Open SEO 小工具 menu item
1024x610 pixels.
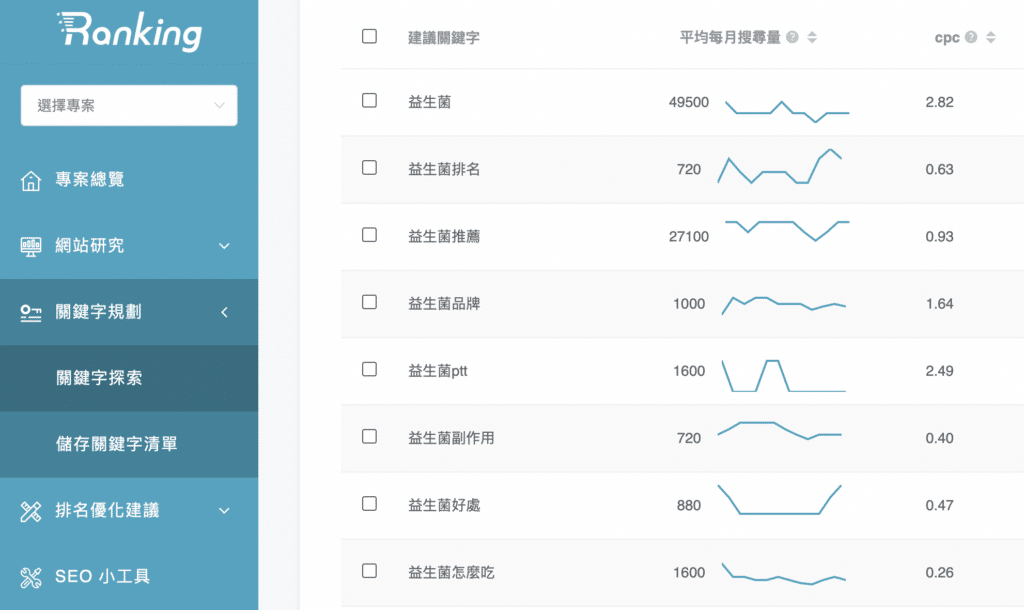click(x=129, y=577)
